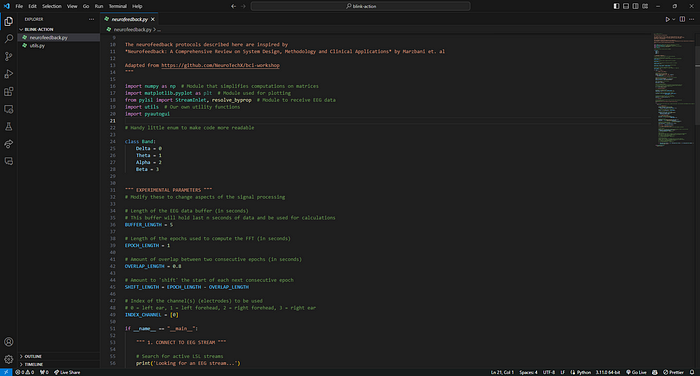Click the BUFFER_LENGTH variable on line 36
Screen dimensions: 700x376
tap(143, 225)
